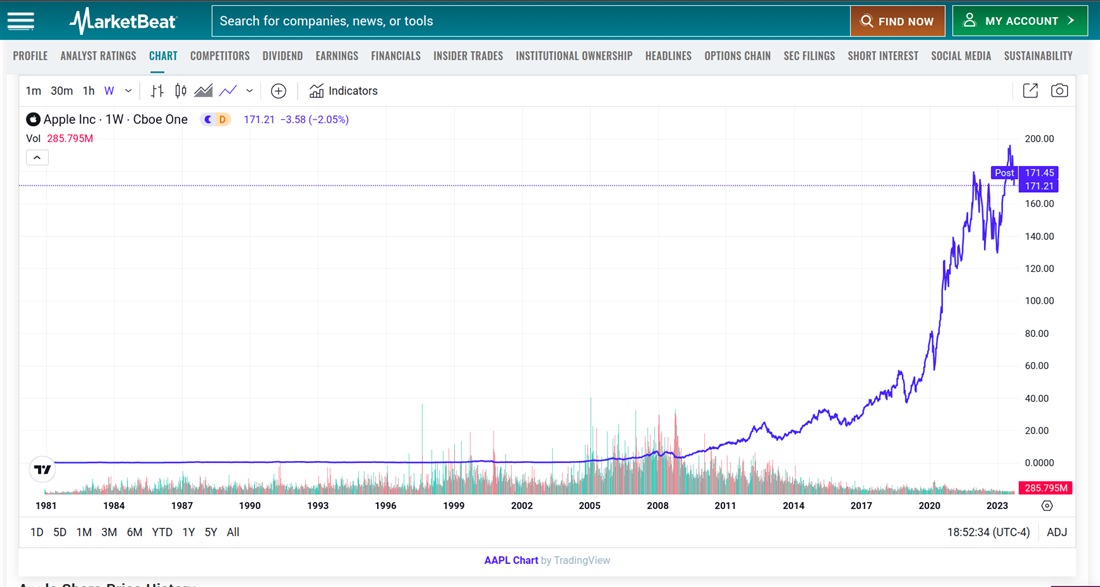This screenshot has width=1100, height=587.
Task: Click the TradingView logo on the chart
Action: [42, 469]
